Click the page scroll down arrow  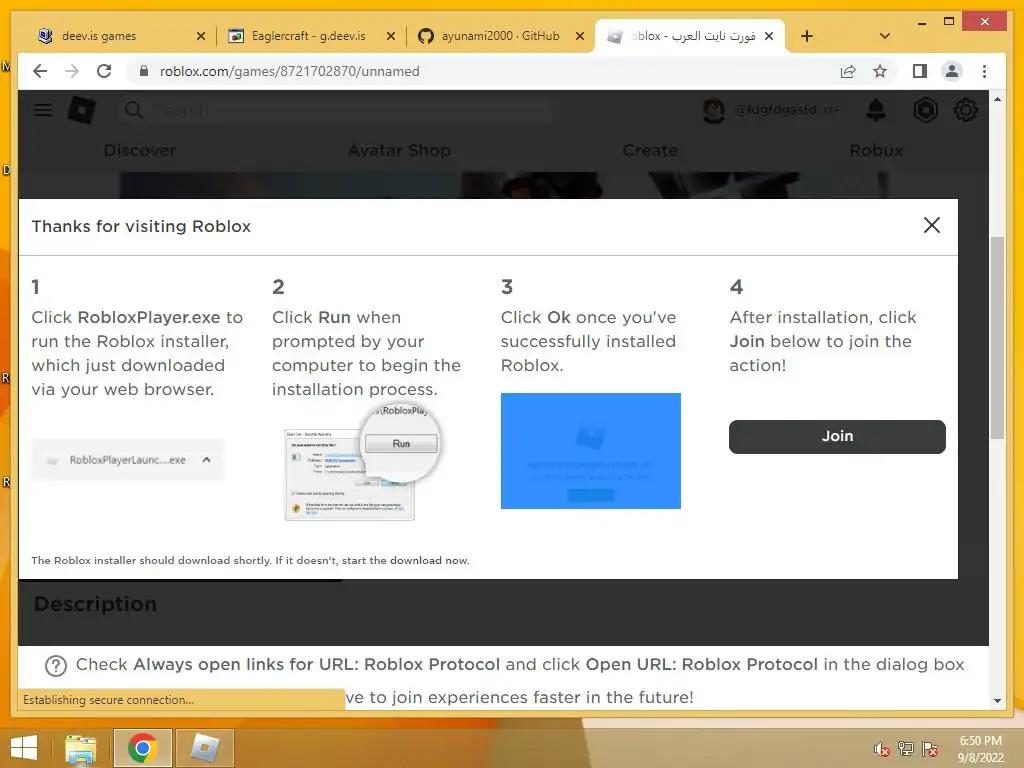point(997,701)
